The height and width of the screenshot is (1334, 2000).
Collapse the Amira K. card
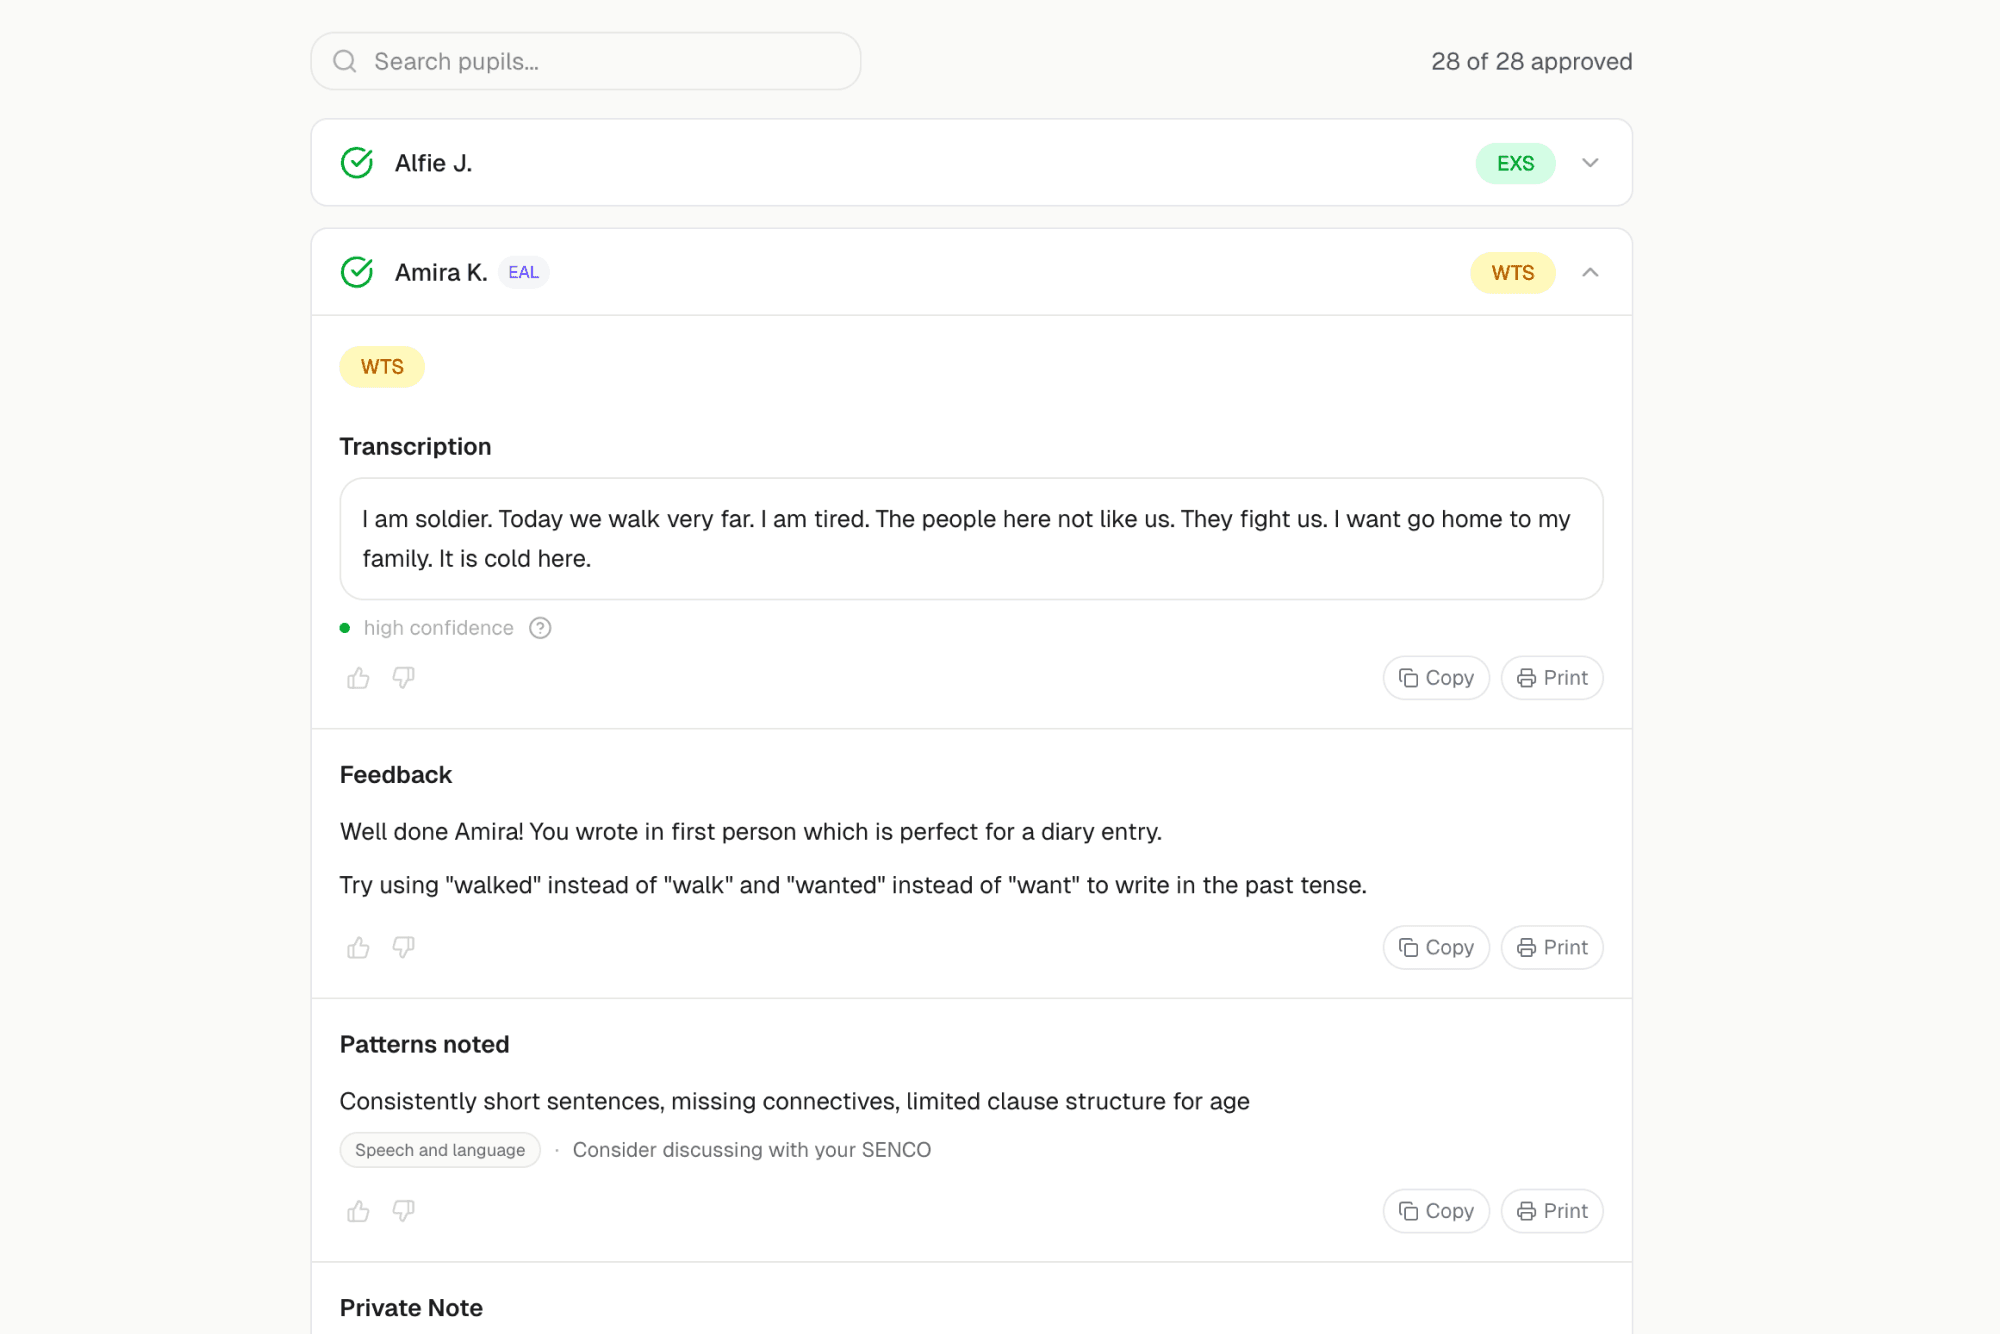click(1590, 272)
